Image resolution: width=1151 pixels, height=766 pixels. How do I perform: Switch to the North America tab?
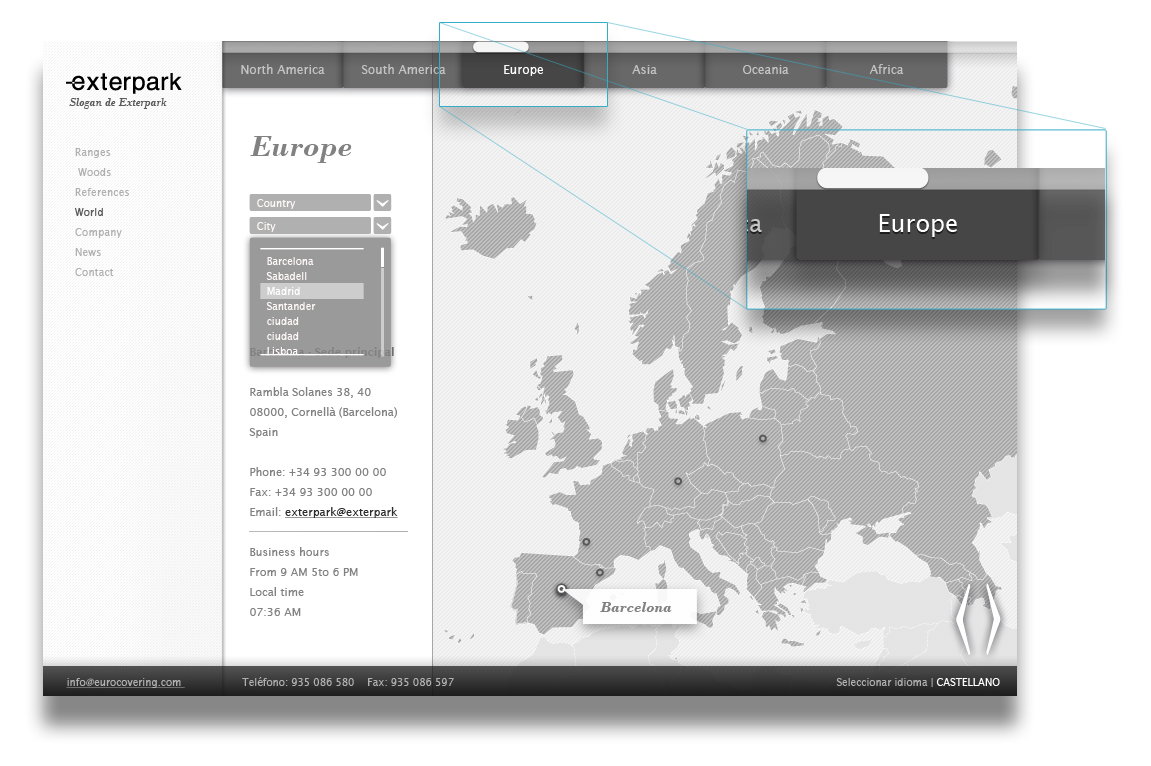pos(282,70)
